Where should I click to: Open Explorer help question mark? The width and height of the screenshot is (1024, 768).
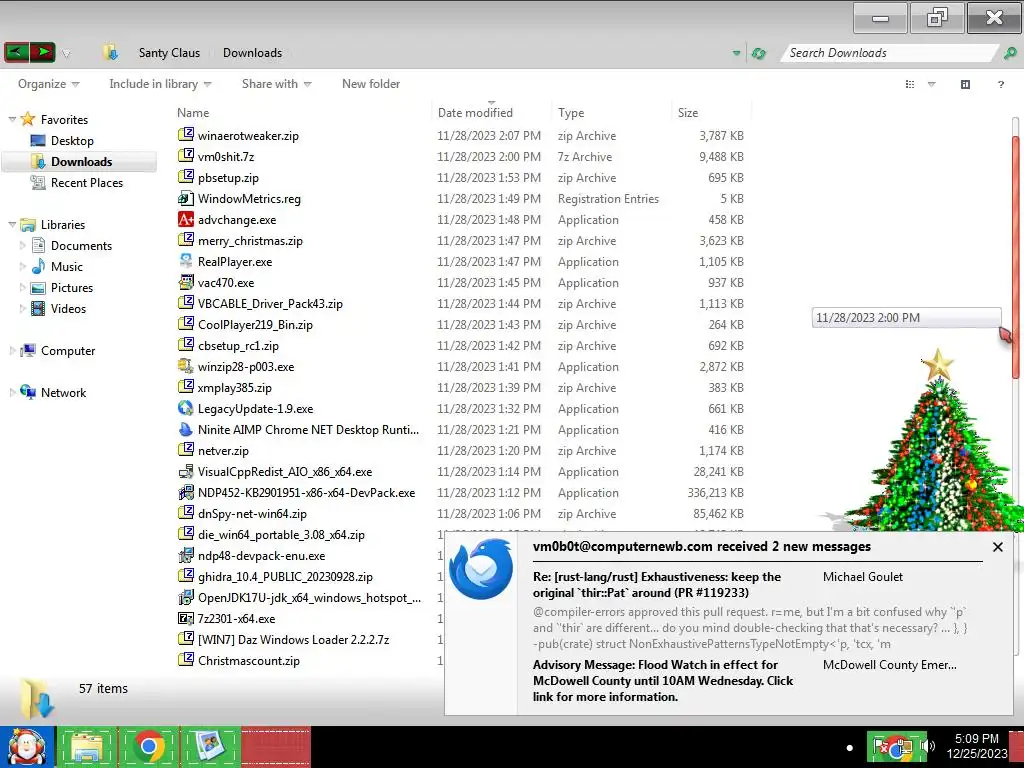[x=1000, y=84]
